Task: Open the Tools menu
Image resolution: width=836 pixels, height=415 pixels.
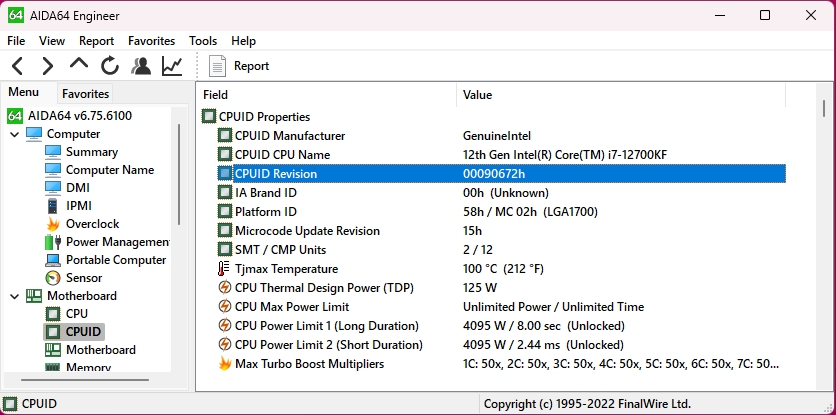Action: point(203,41)
